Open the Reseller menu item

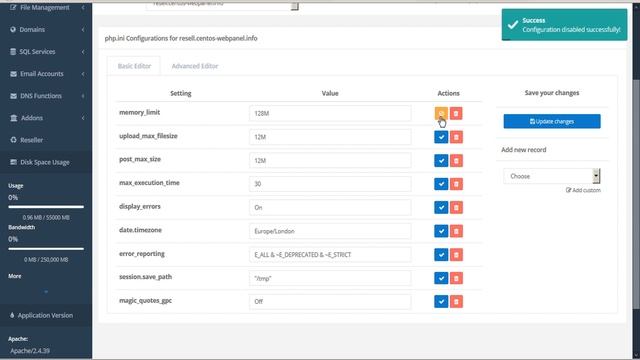(x=46, y=140)
